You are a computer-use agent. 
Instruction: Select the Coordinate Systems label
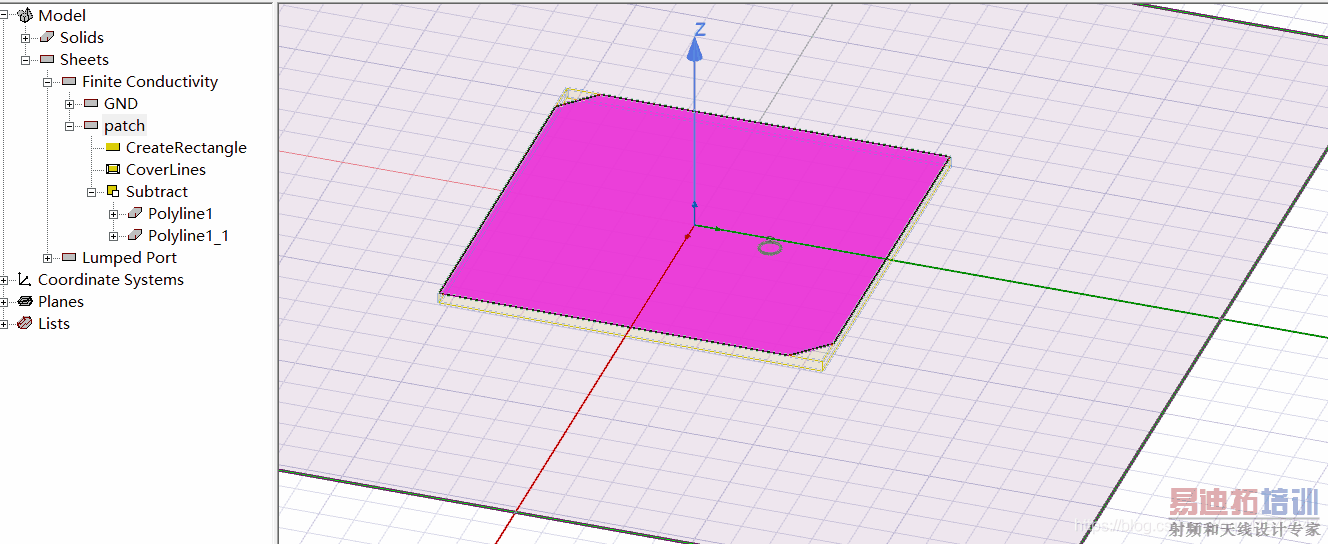[x=111, y=279]
